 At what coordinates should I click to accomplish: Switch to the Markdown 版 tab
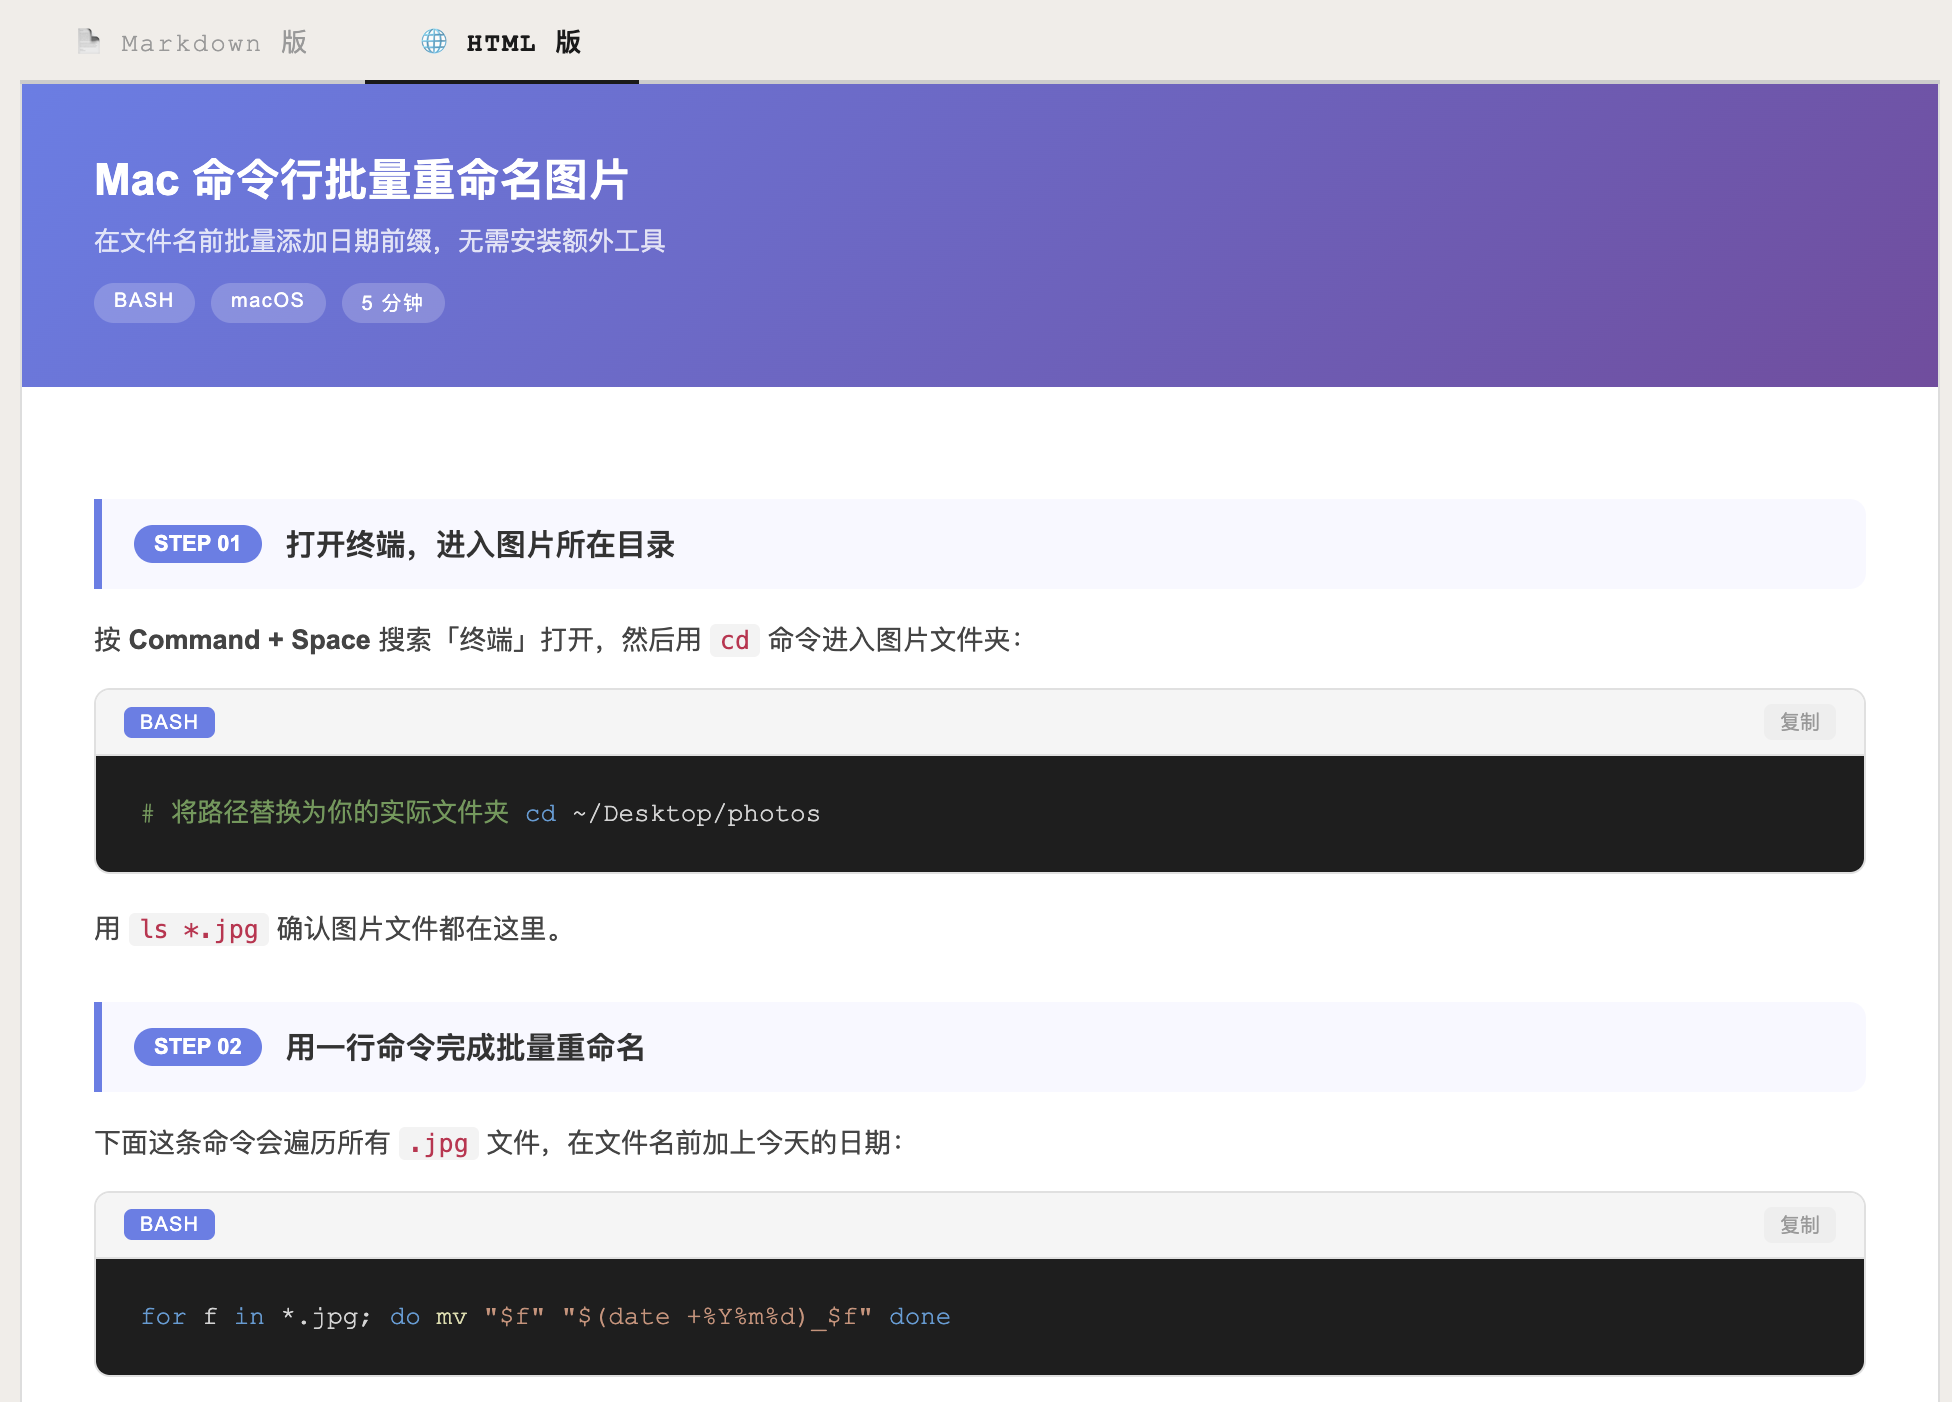(192, 42)
